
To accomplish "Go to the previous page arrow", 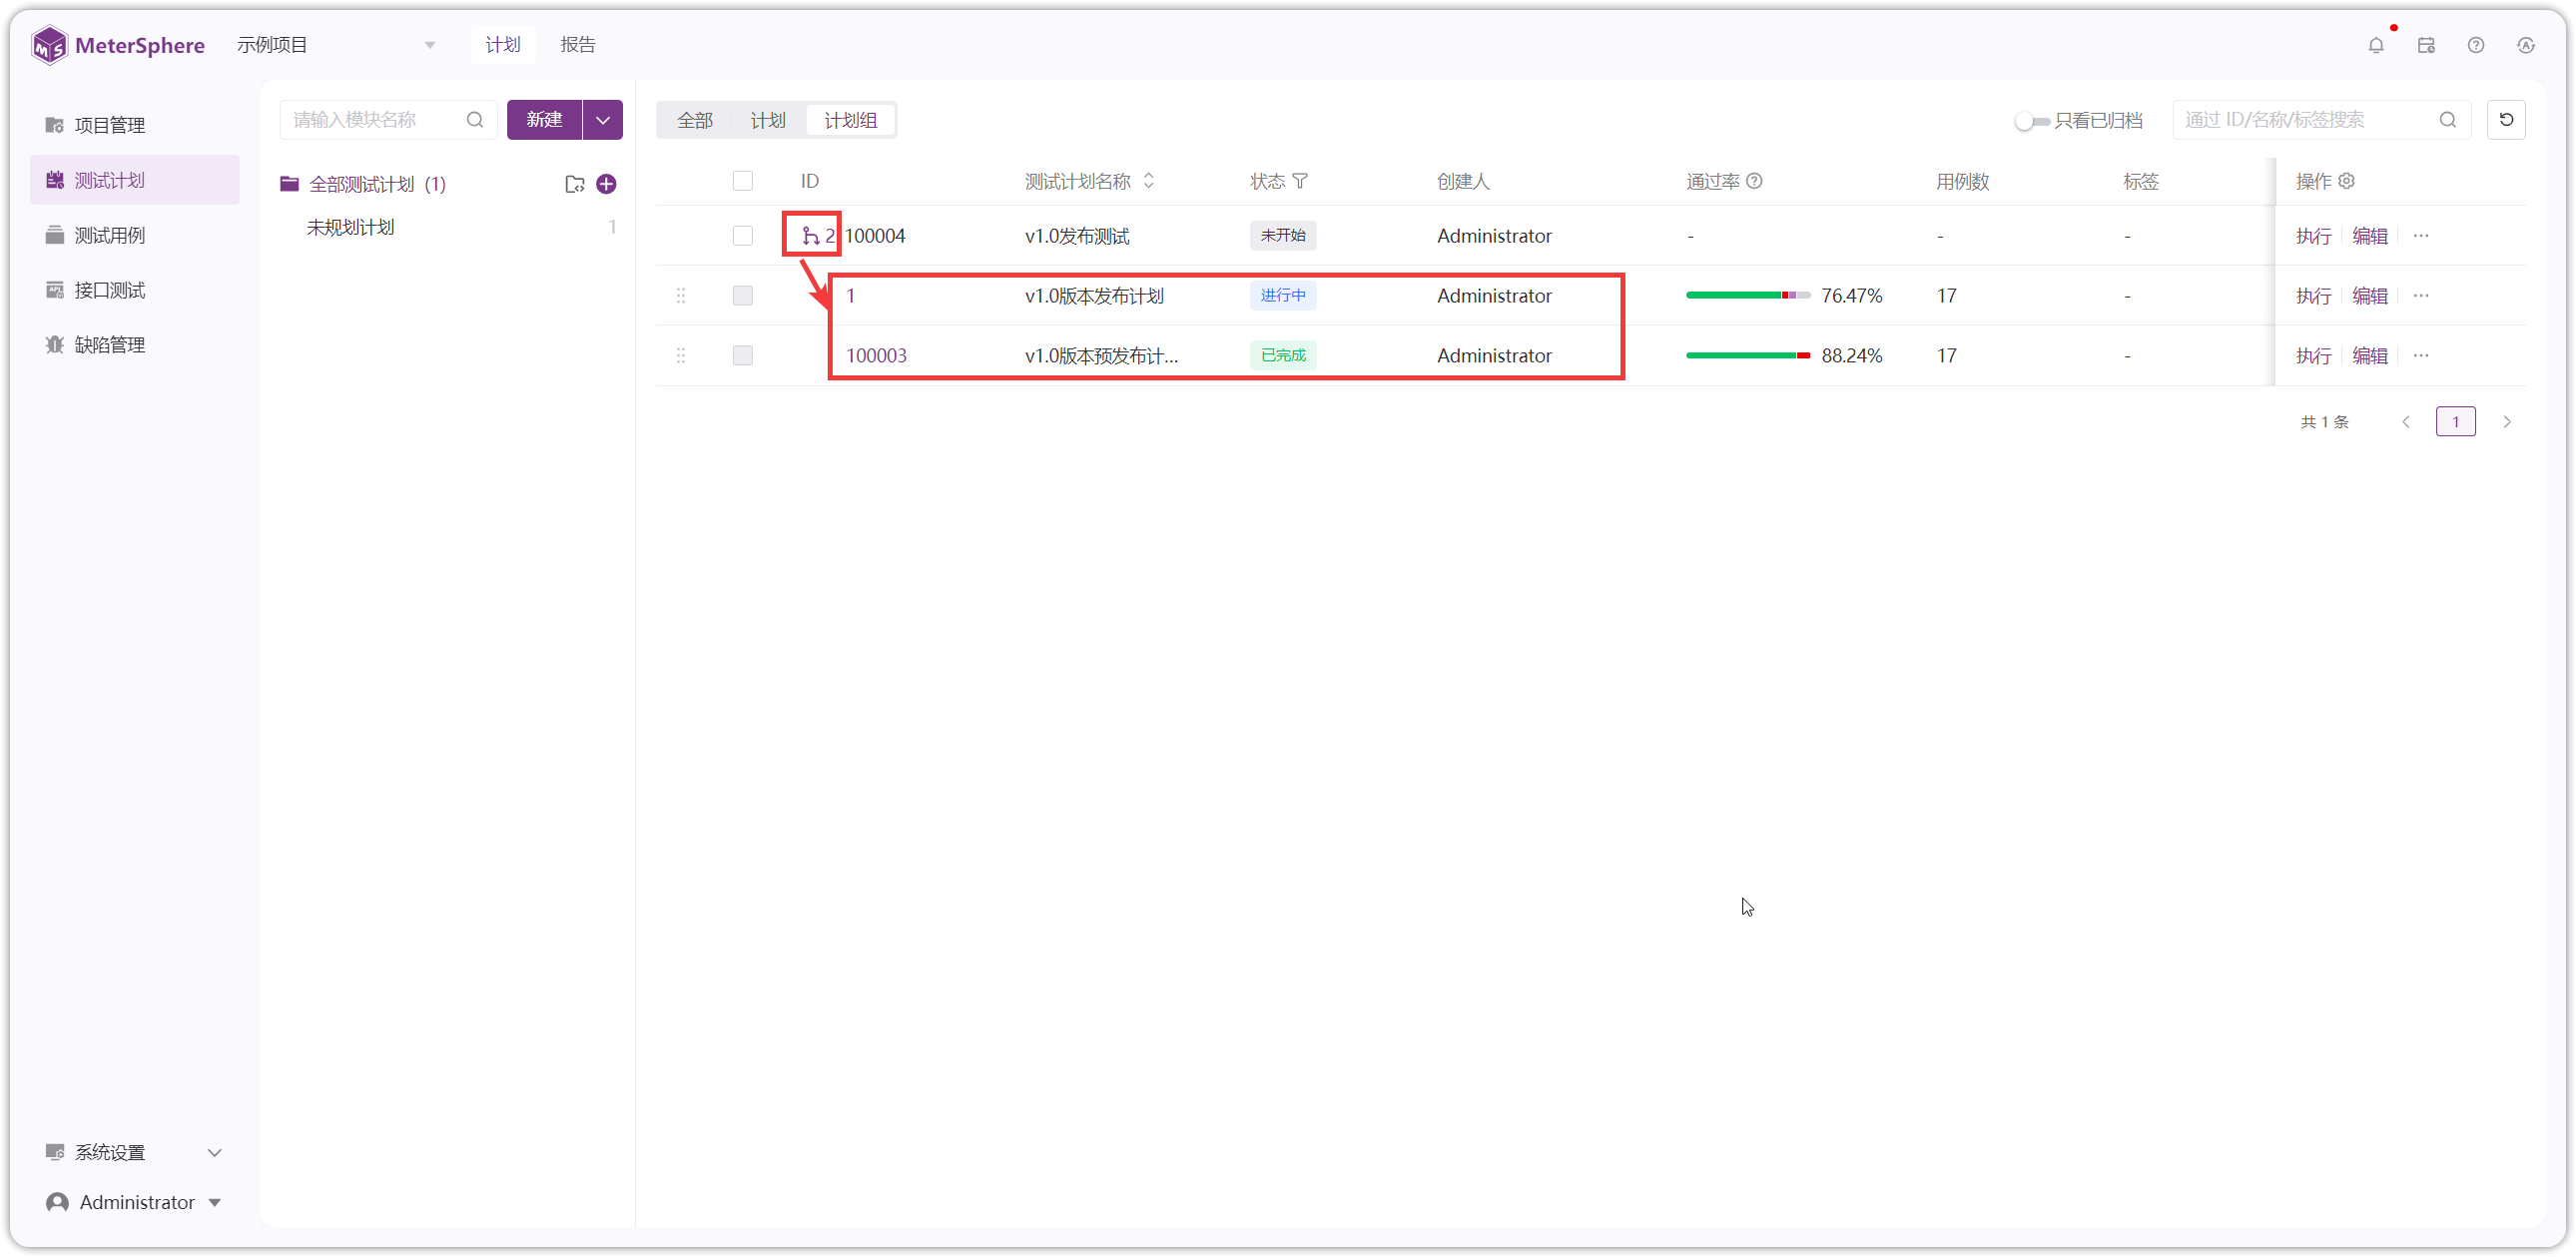I will [2406, 422].
